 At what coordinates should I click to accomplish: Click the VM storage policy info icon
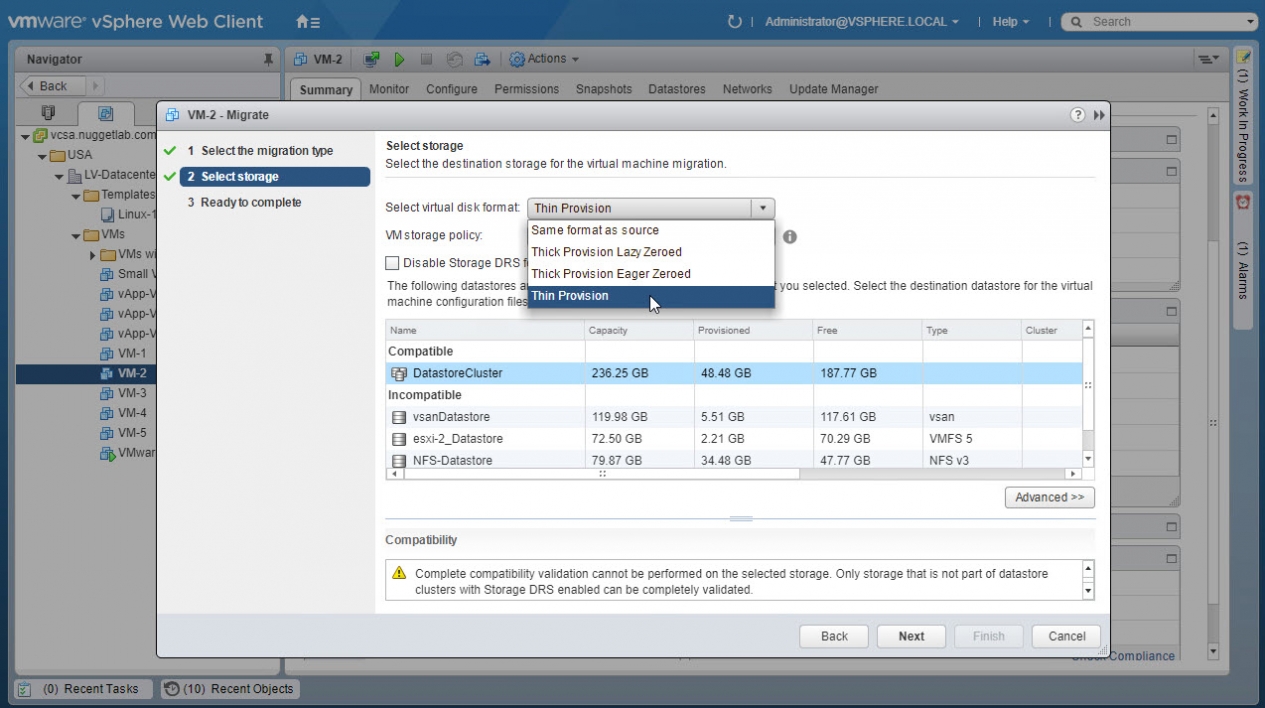[x=789, y=237]
